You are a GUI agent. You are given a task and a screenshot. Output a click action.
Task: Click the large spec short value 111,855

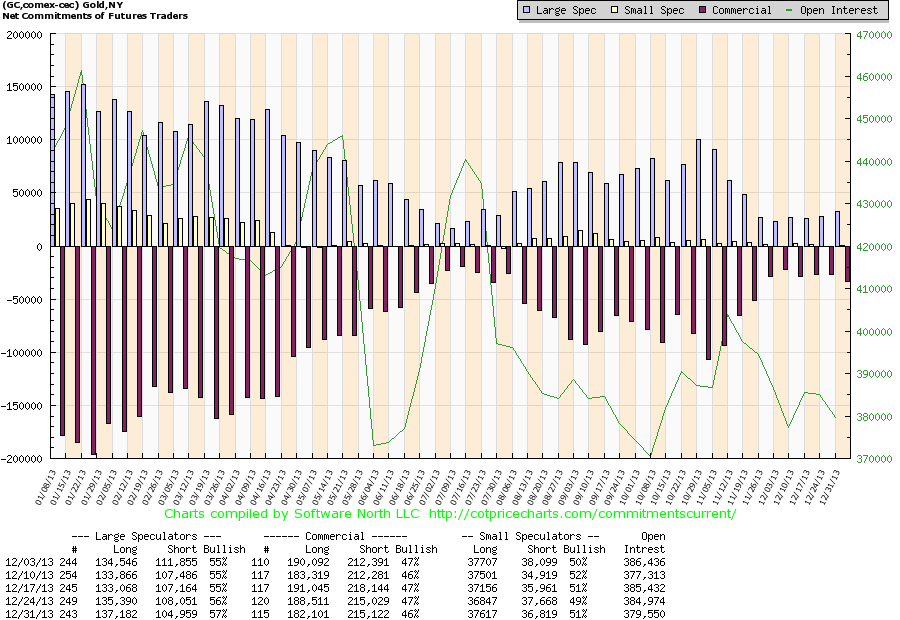point(176,563)
